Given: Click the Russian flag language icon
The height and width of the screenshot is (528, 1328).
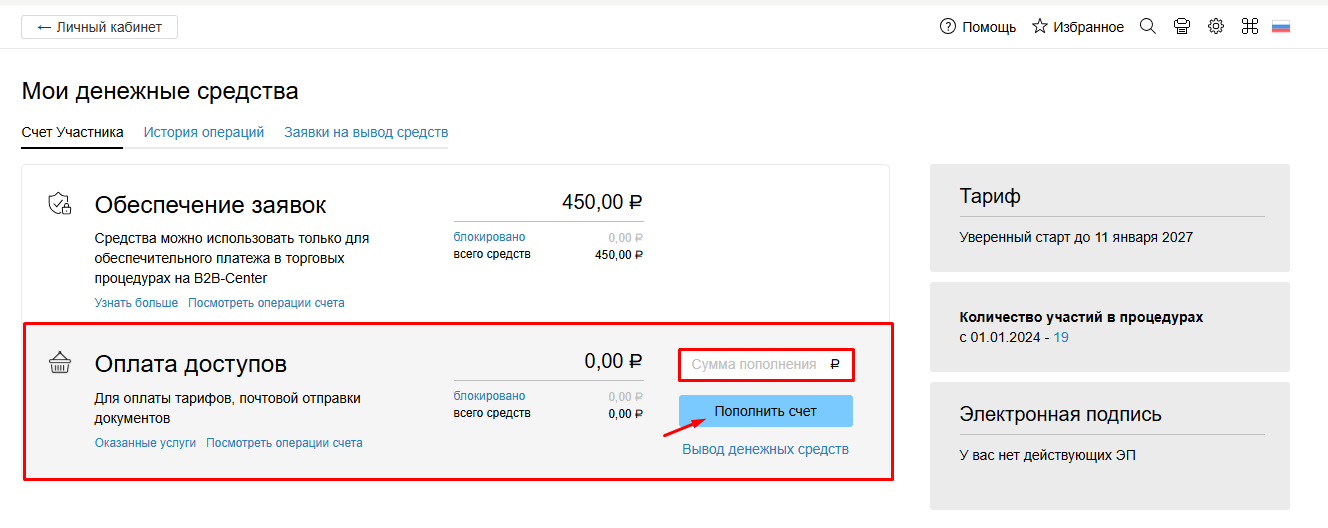Looking at the screenshot, I should (1281, 27).
